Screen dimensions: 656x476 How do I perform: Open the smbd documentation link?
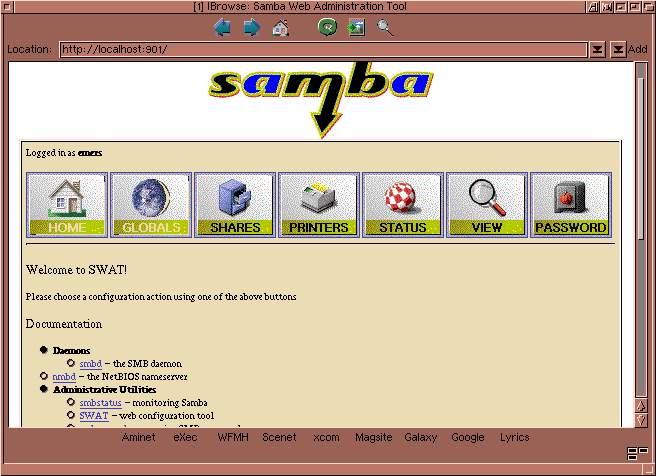point(91,363)
